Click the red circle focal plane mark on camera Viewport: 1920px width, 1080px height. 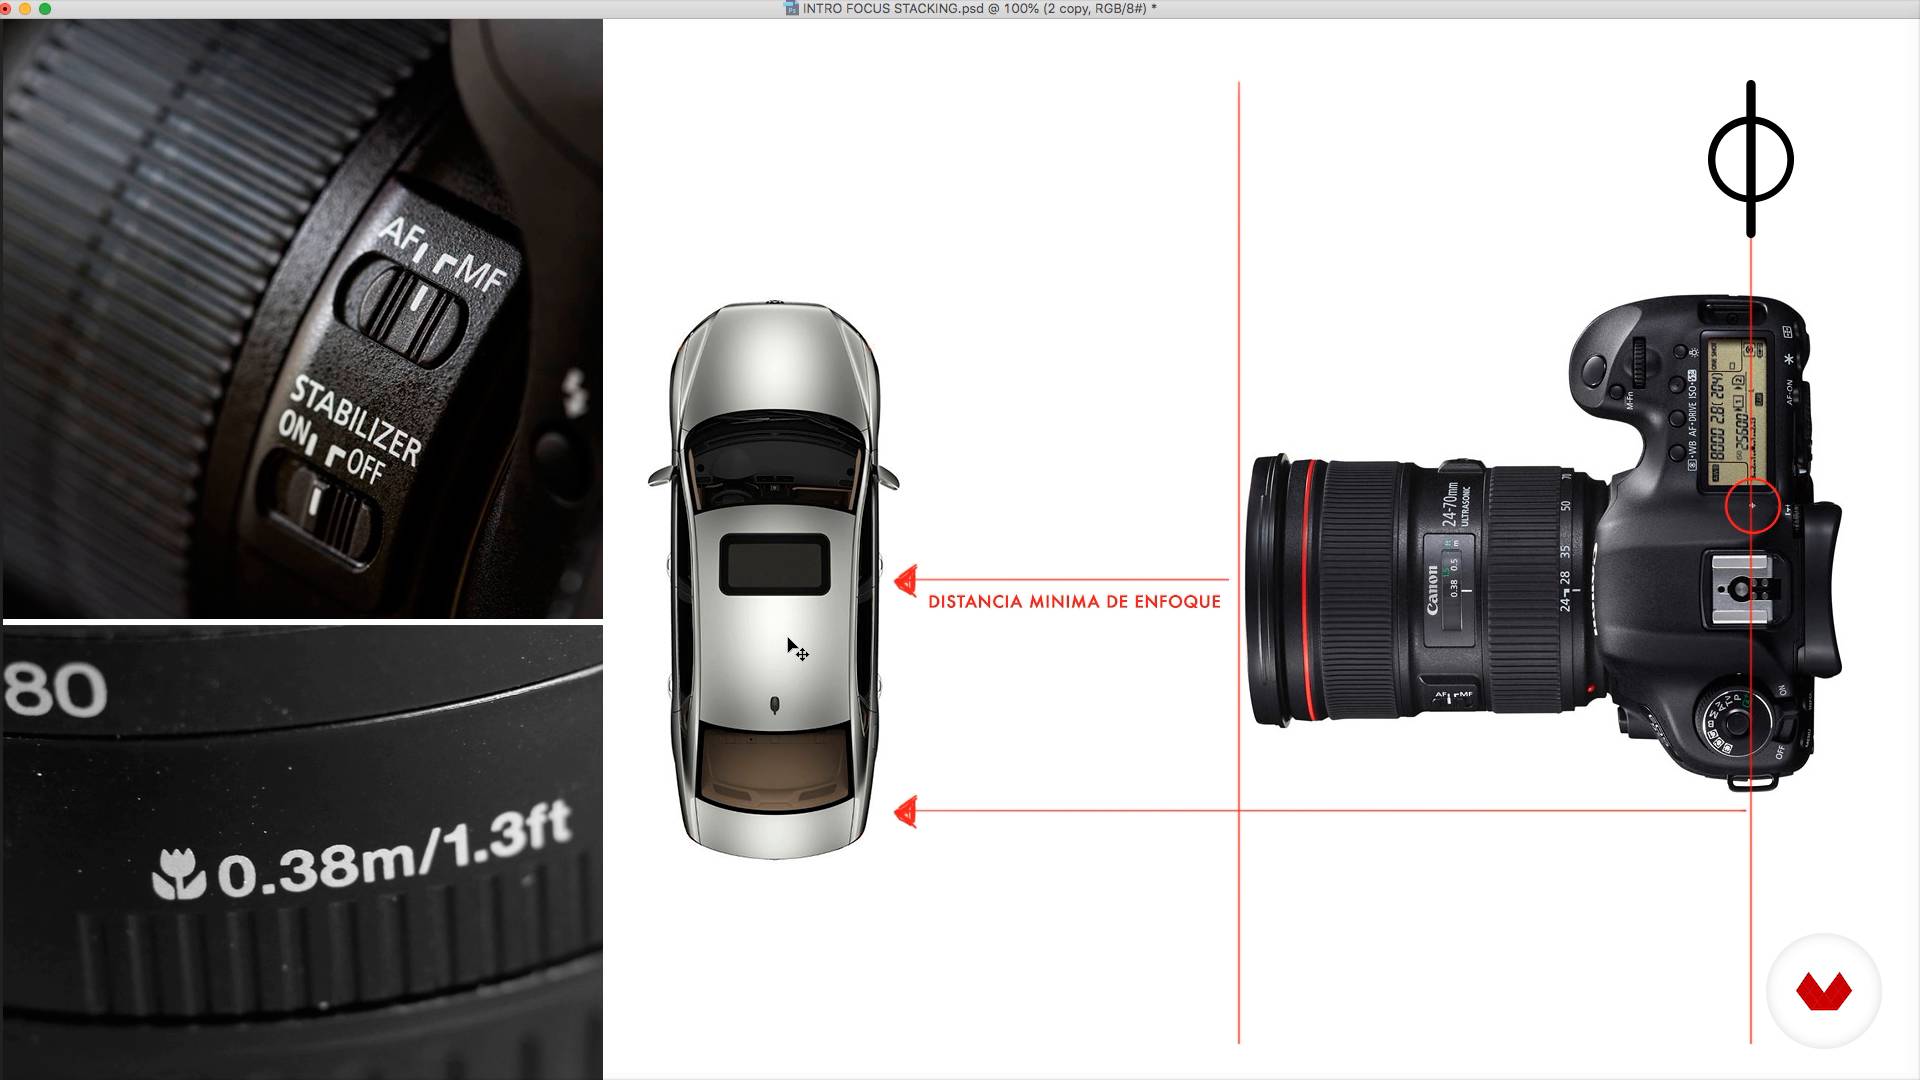pyautogui.click(x=1752, y=506)
